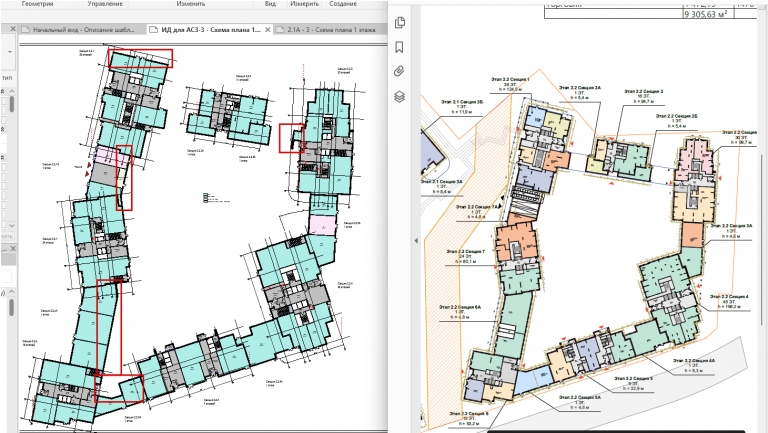Click the 'Этап 2.2 Секция 2Б' label in PDF
Screen dimensions: 768x433
pyautogui.click(x=676, y=116)
